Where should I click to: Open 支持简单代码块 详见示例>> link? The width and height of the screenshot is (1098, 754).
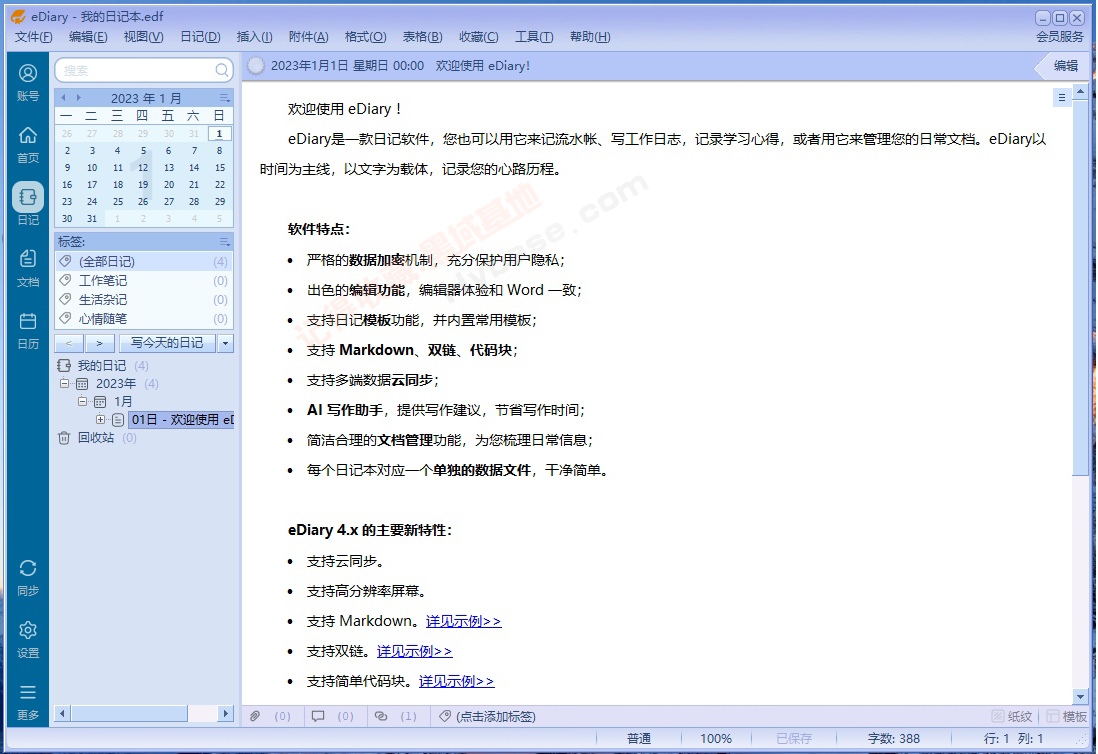(x=457, y=681)
